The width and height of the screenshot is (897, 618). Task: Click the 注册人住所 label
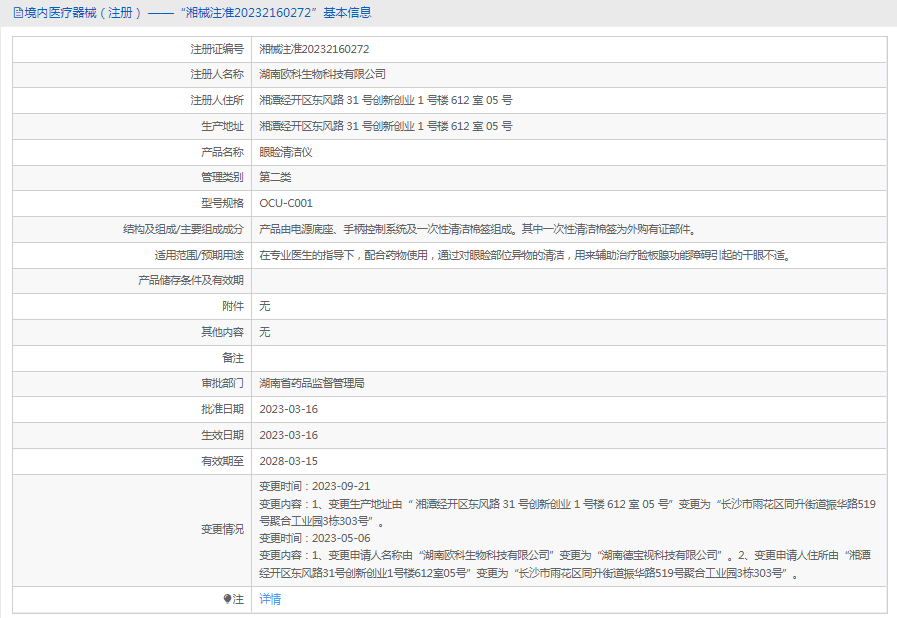click(x=217, y=100)
